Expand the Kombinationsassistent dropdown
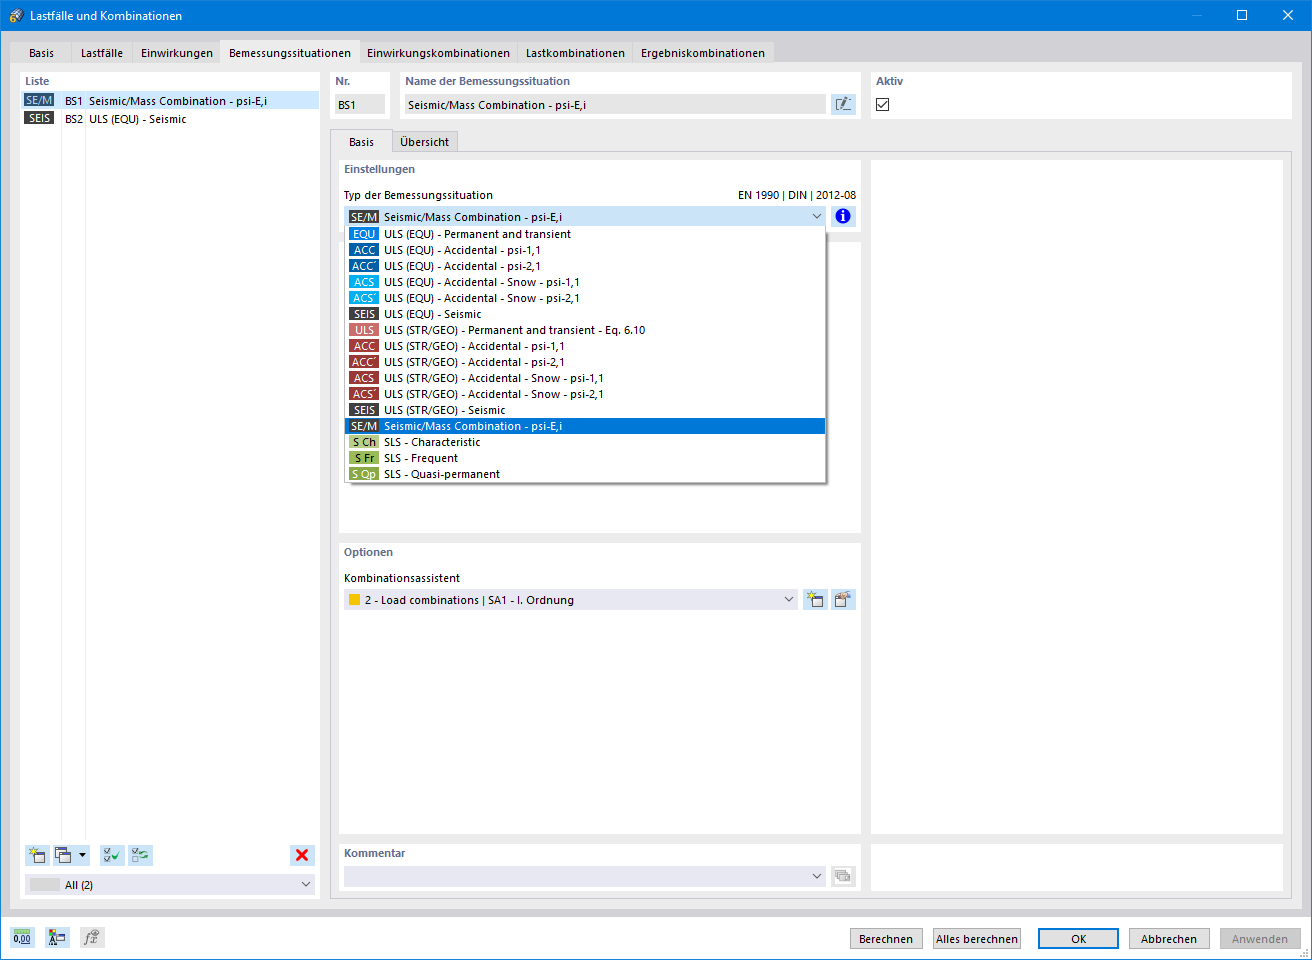 pos(788,599)
